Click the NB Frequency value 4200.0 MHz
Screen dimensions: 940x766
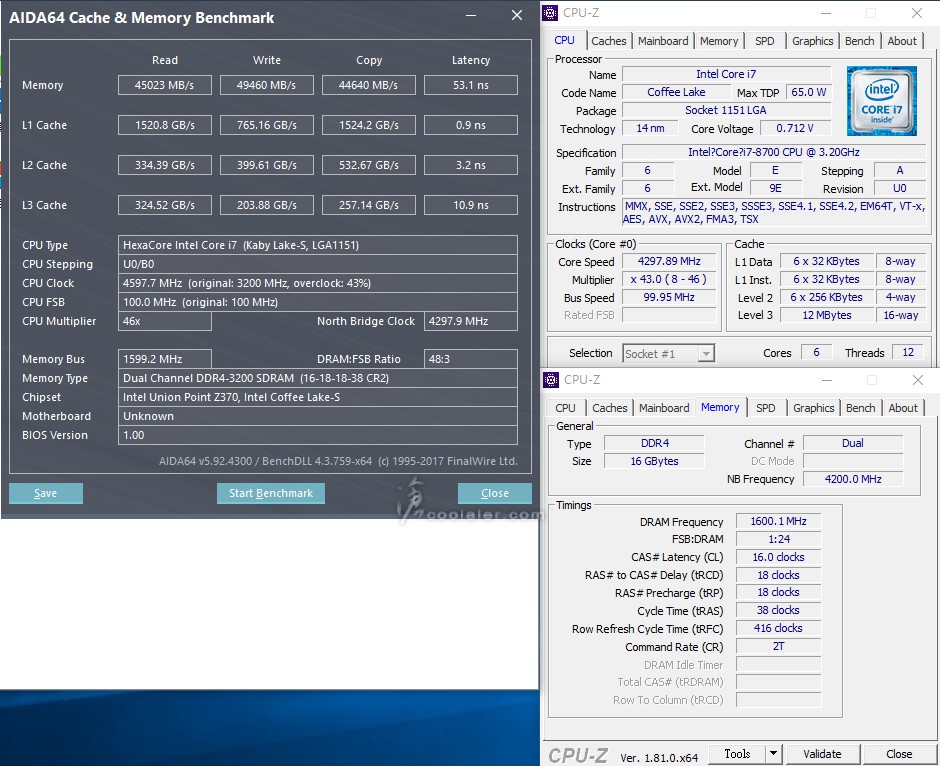point(852,479)
